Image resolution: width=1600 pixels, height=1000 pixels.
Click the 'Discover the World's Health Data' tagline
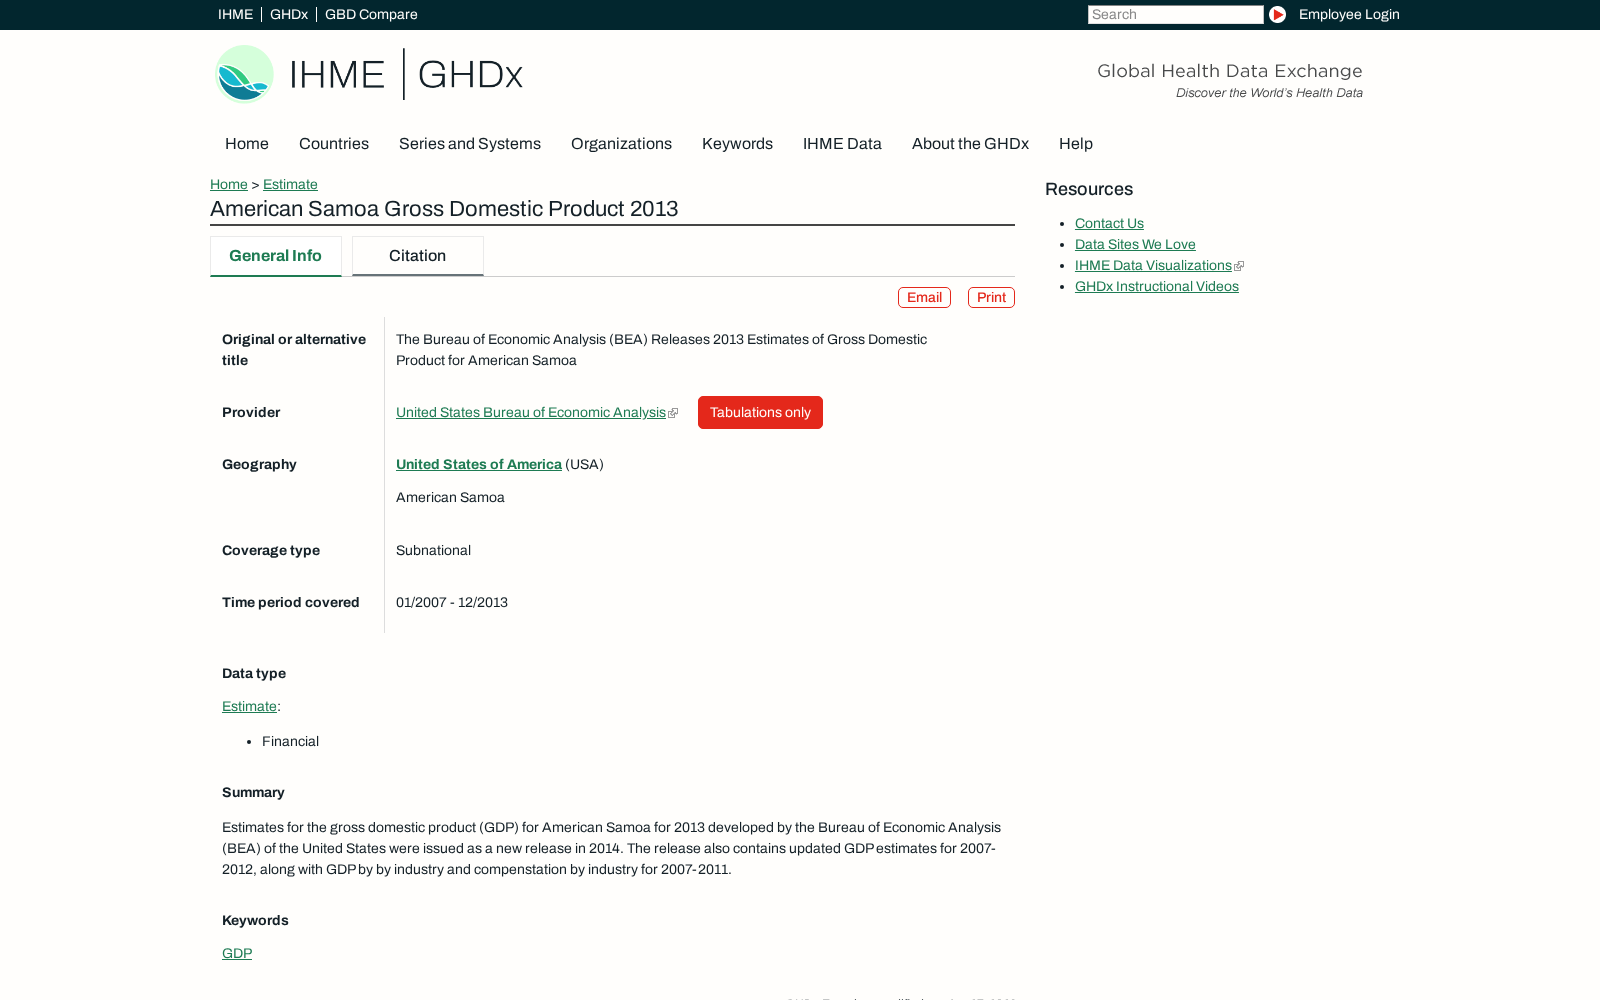[x=1269, y=93]
